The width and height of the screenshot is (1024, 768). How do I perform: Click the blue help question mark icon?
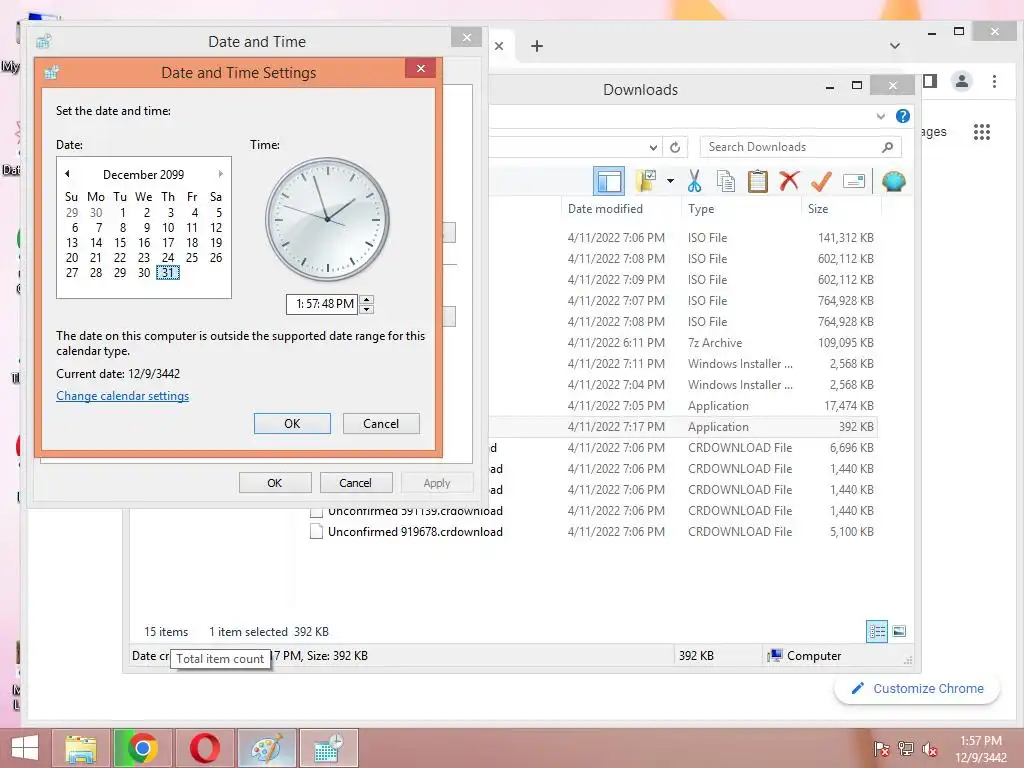903,116
